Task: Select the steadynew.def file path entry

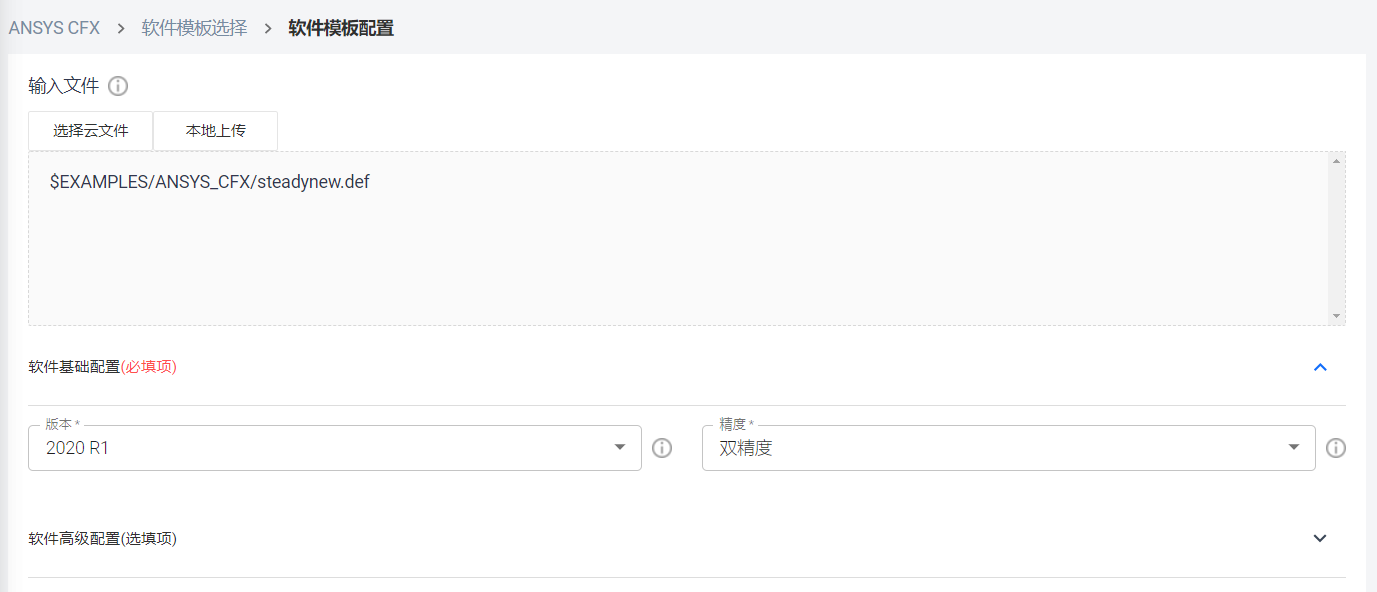Action: [210, 183]
